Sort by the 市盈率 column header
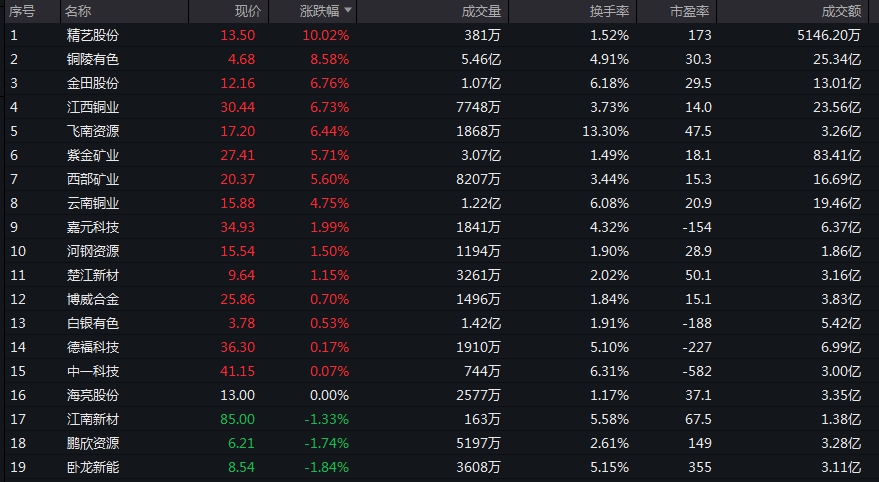 [x=690, y=11]
